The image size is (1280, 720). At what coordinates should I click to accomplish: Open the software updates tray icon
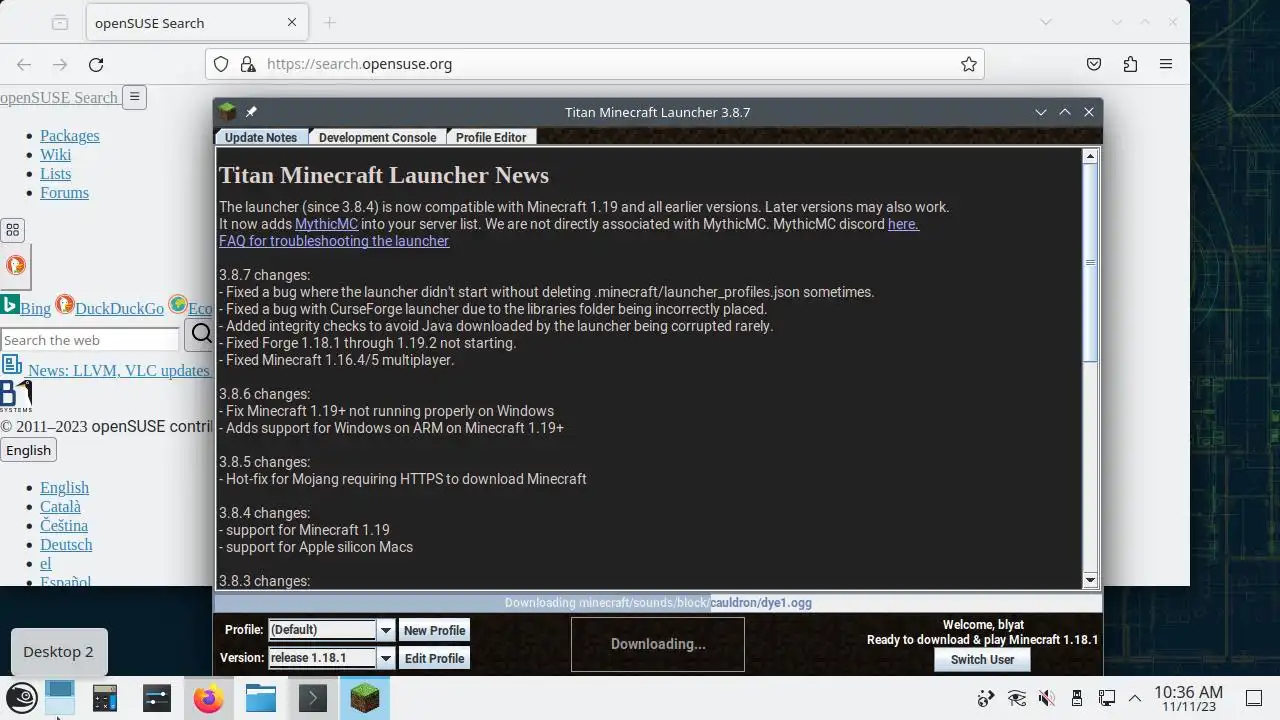[x=987, y=698]
